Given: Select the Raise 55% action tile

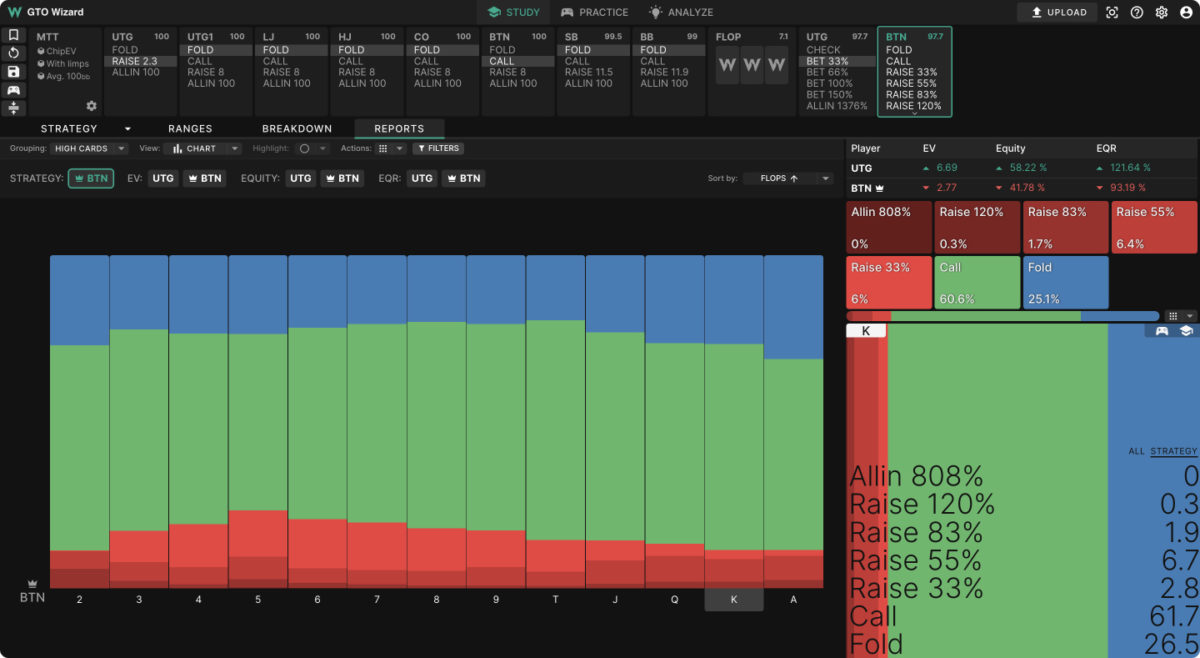Looking at the screenshot, I should click(x=1156, y=227).
